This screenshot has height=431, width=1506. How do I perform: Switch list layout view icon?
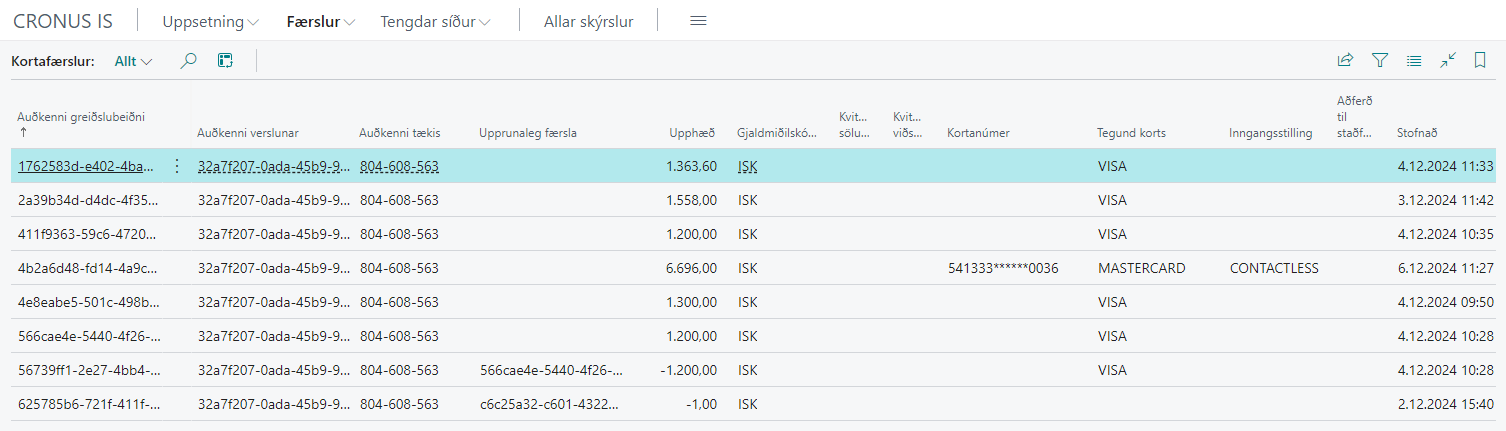point(1414,61)
